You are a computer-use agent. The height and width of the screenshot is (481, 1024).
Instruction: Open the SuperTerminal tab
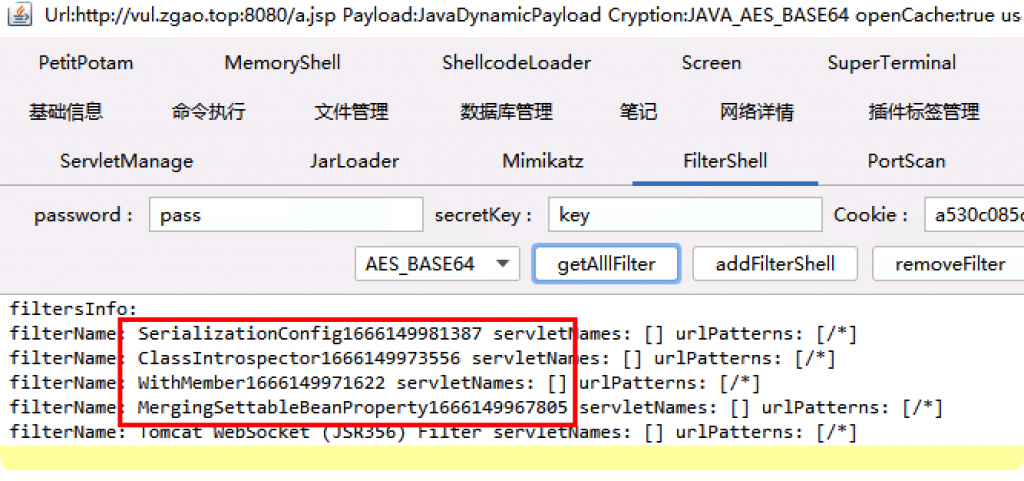(x=891, y=63)
